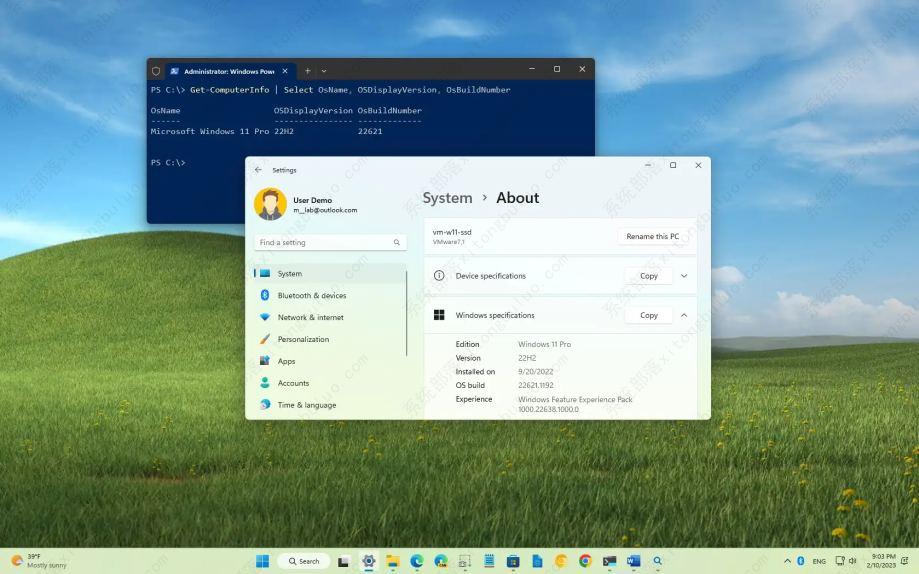
Task: Click the System breadcrumb link
Action: [447, 198]
